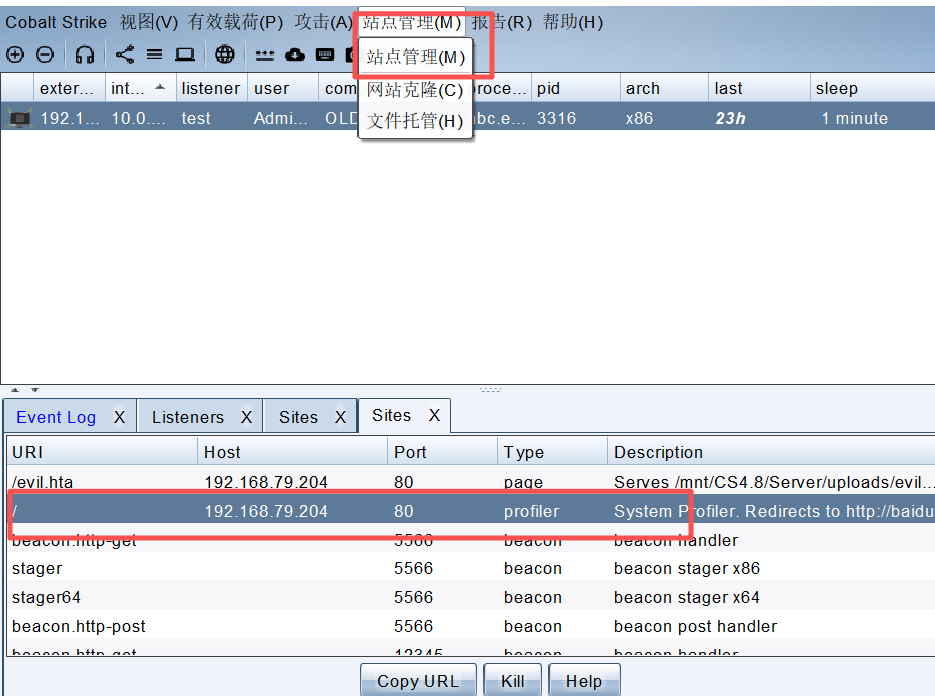Select the stager64 beacon row
This screenshot has height=696, width=935.
tap(471, 597)
